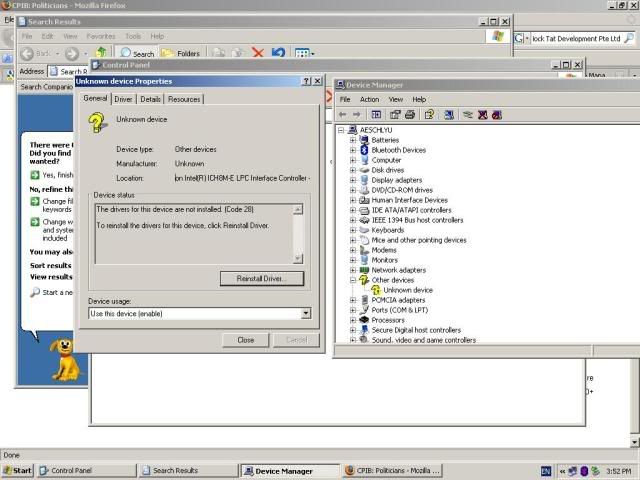
Task: Switch to the Driver tab
Action: tap(123, 99)
